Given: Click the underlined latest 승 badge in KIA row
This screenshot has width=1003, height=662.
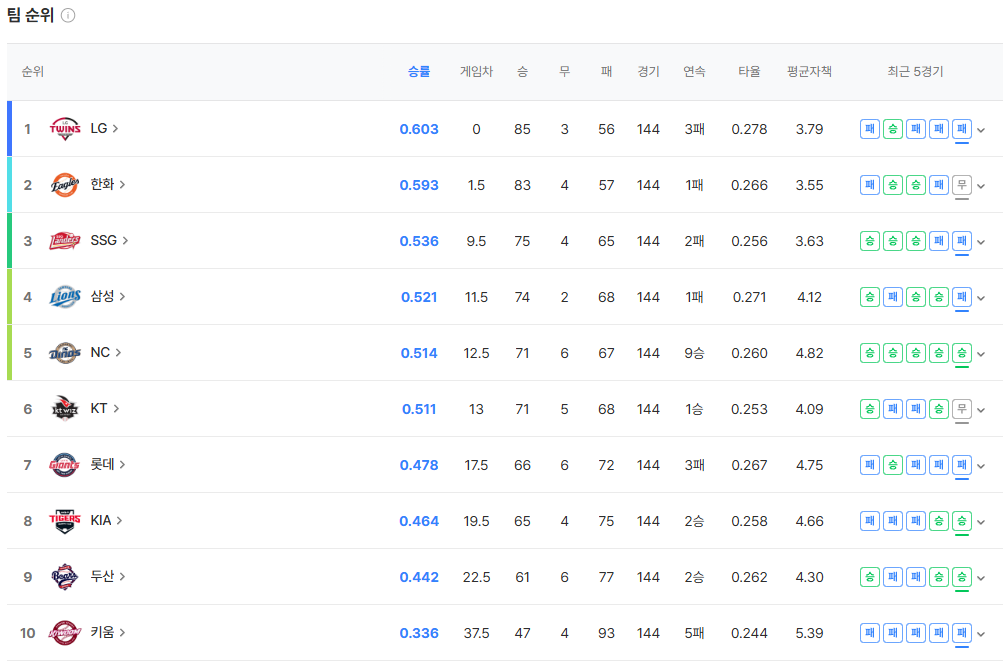Looking at the screenshot, I should click(x=961, y=521).
